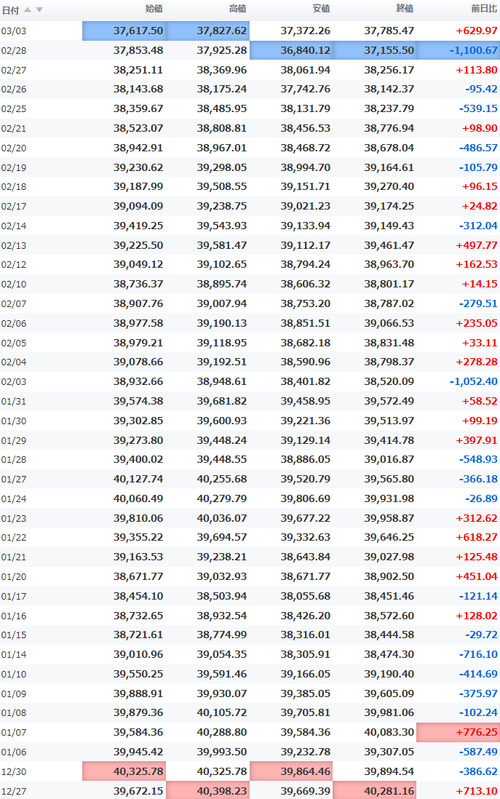Select the 12/27 change +713.10
This screenshot has width=500, height=799.
pos(477,791)
